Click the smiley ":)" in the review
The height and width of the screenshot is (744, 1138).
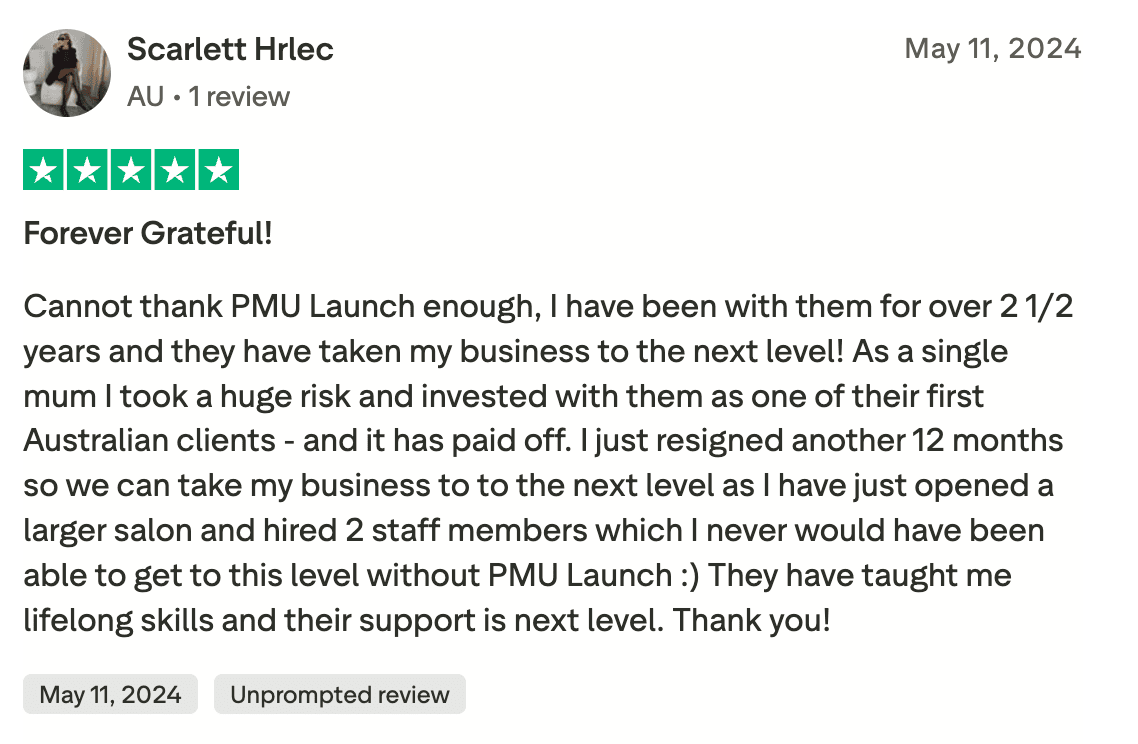690,575
